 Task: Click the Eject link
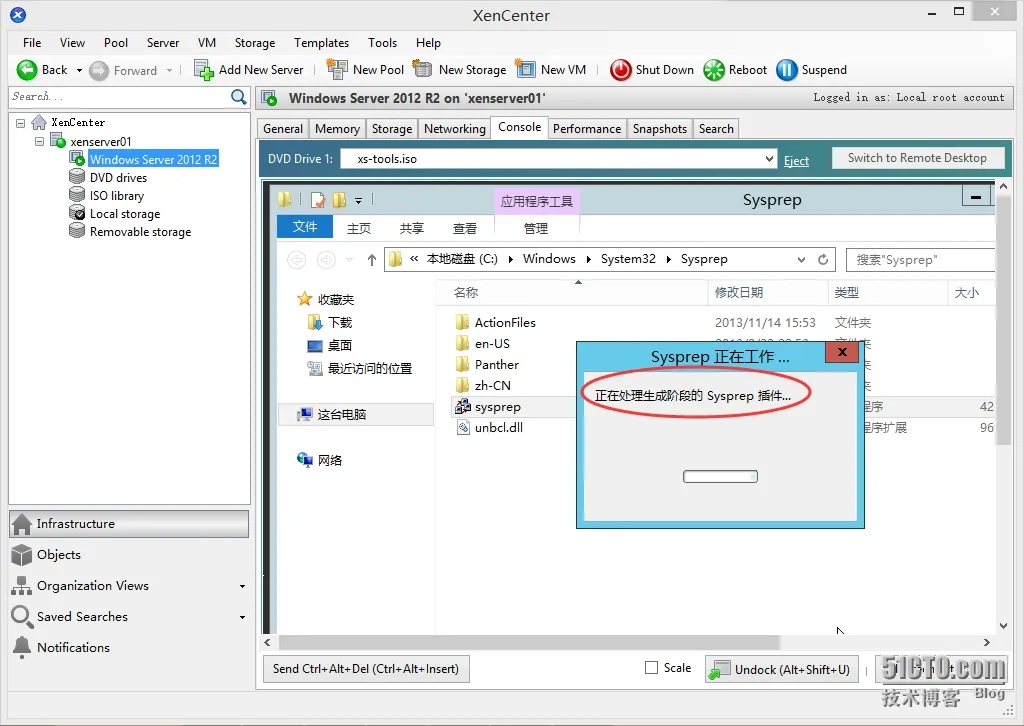[796, 161]
